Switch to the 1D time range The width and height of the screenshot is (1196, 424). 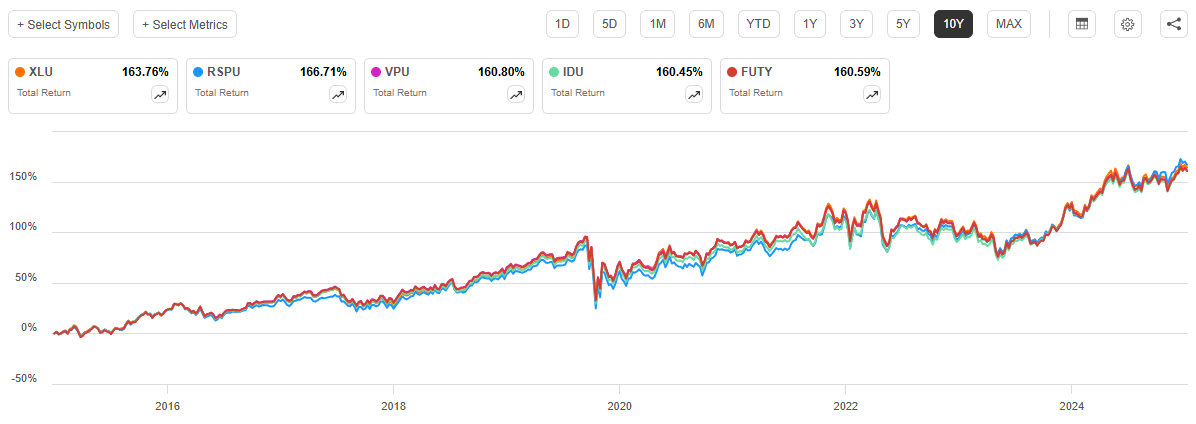563,24
